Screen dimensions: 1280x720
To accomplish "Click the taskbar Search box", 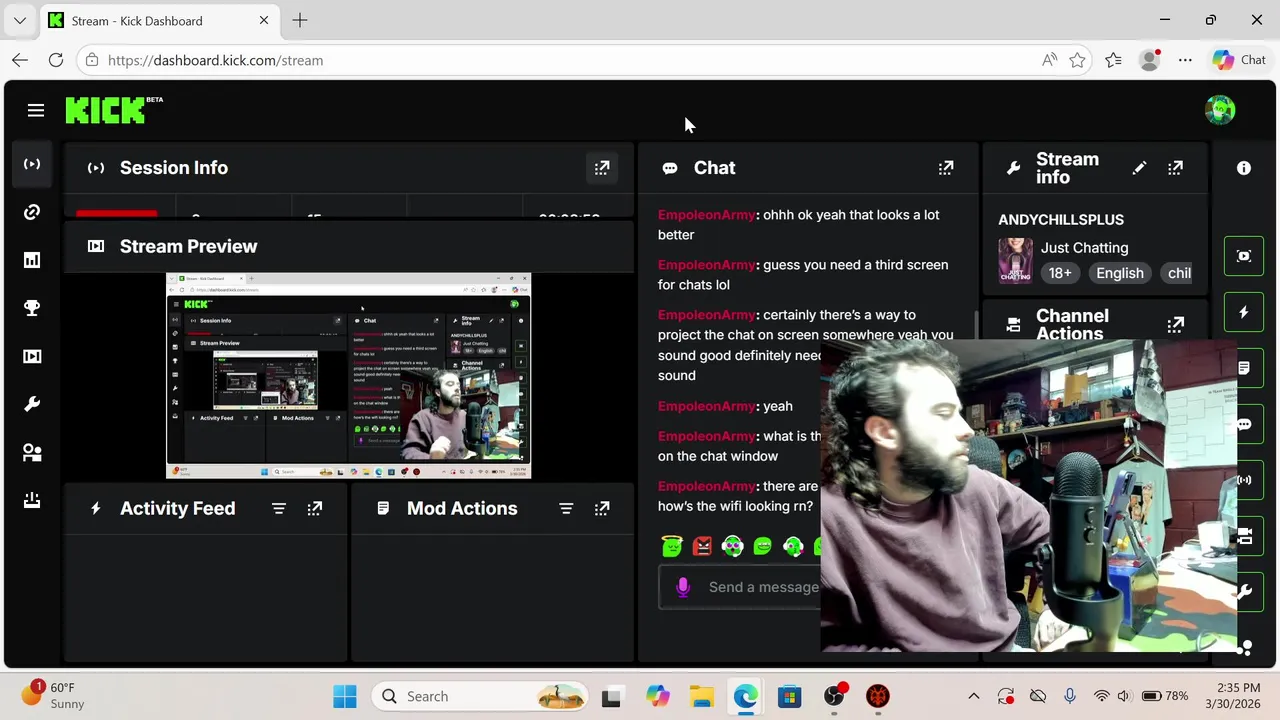I will click(480, 696).
